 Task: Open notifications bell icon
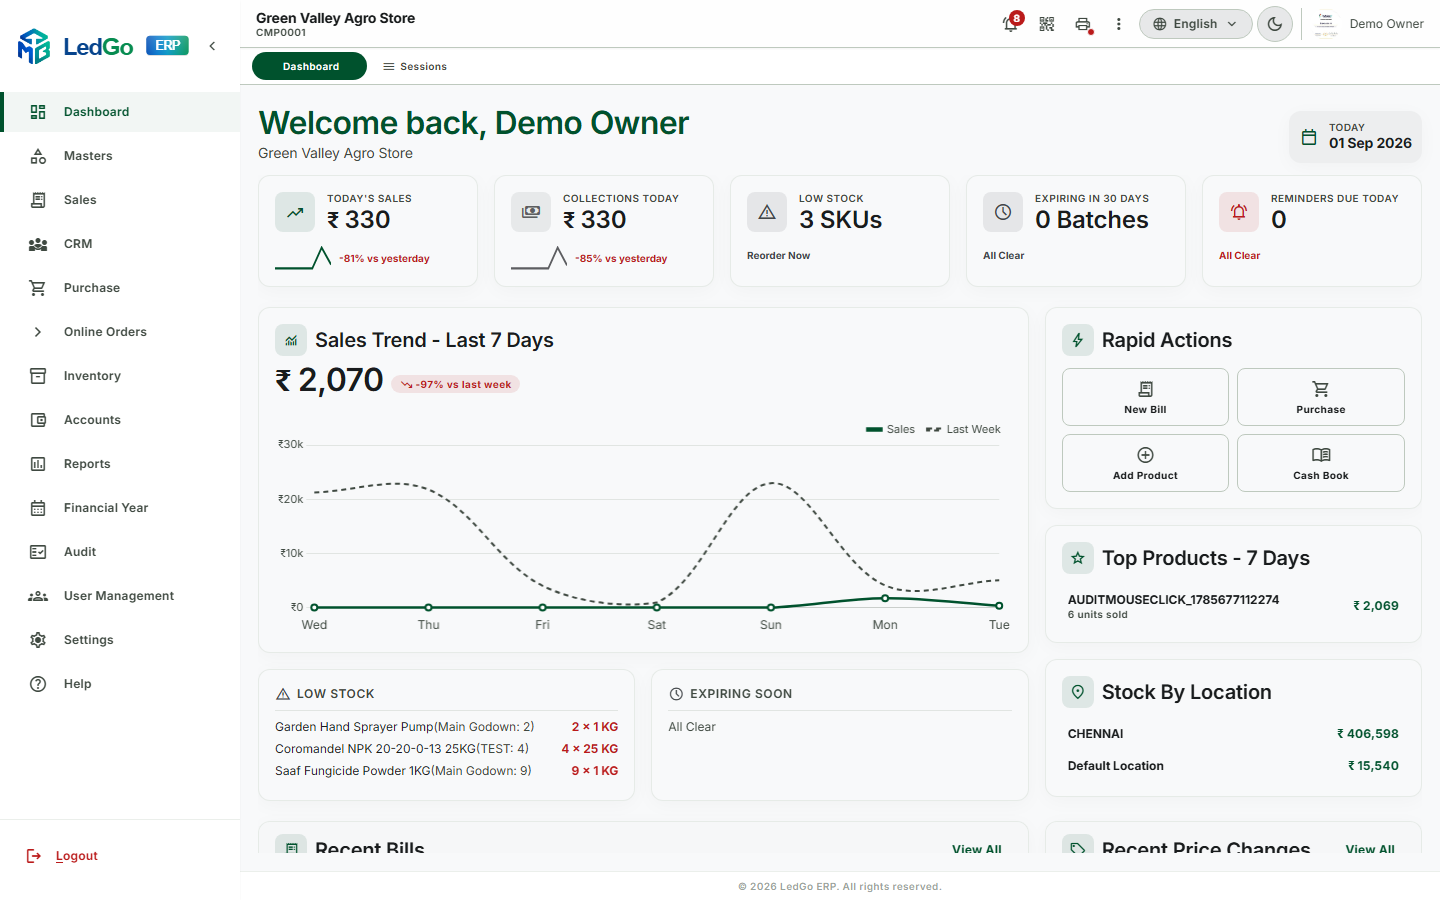point(1011,24)
